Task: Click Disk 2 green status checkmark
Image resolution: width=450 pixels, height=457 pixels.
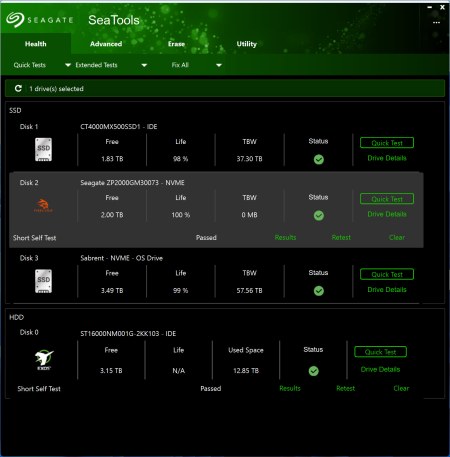Action: [319, 215]
